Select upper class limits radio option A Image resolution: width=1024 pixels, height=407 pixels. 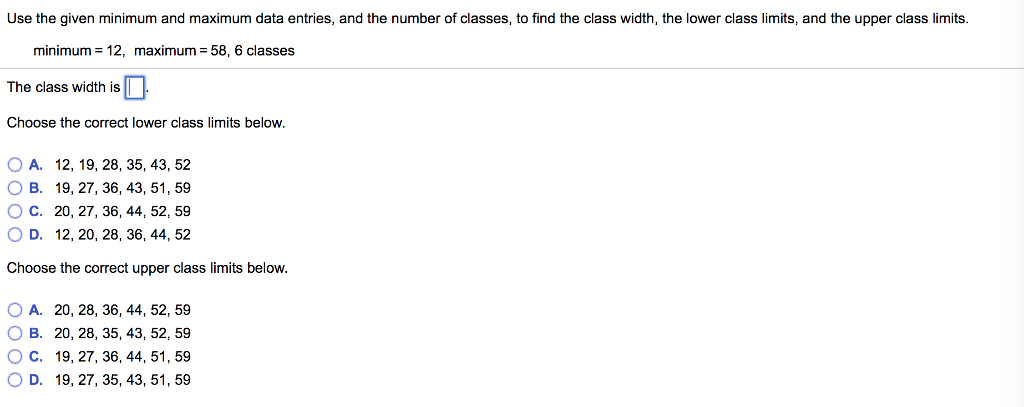[16, 310]
